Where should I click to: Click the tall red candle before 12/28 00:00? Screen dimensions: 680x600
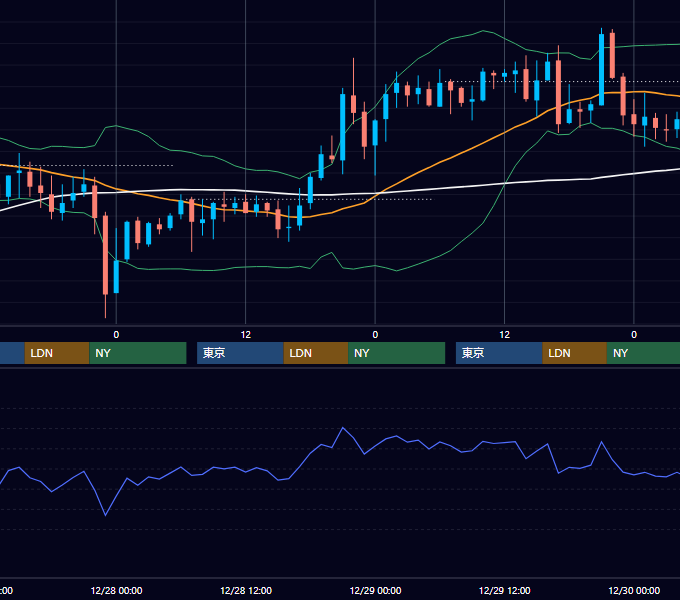(x=105, y=255)
